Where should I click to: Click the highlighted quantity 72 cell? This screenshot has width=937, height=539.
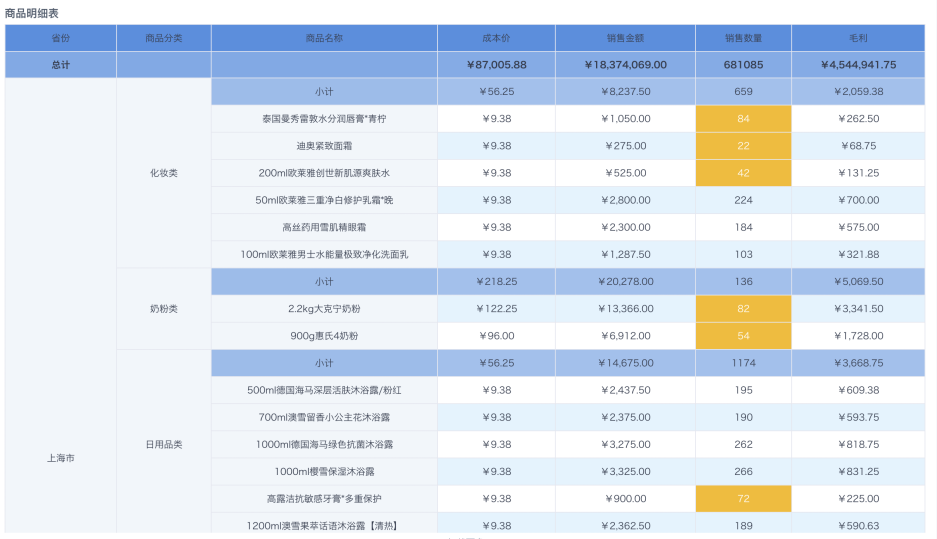(743, 498)
